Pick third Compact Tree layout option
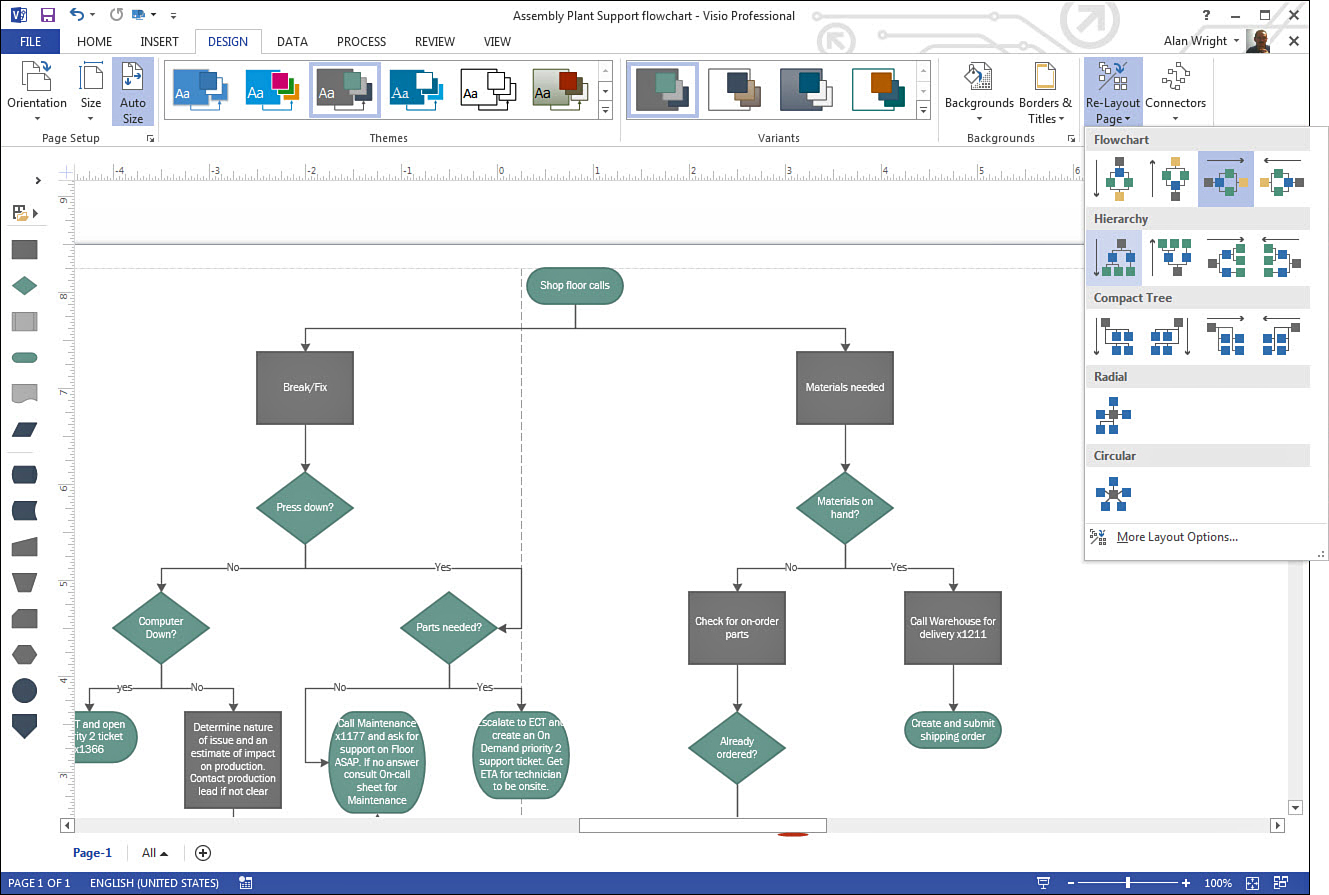Screen dimensions: 1329x895 pyautogui.click(x=1225, y=337)
